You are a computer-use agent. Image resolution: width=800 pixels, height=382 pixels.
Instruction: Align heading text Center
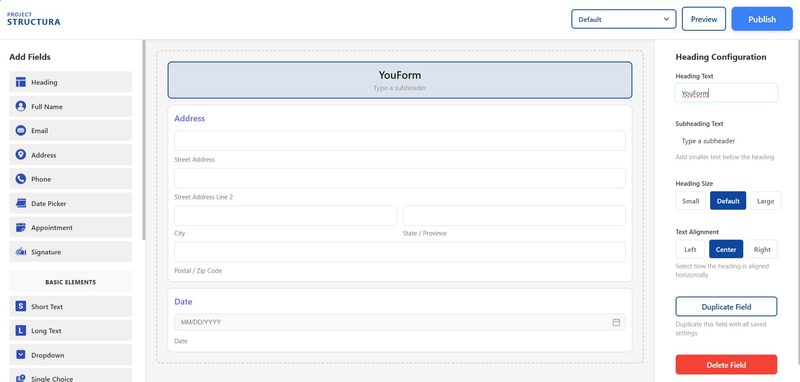[x=726, y=249]
